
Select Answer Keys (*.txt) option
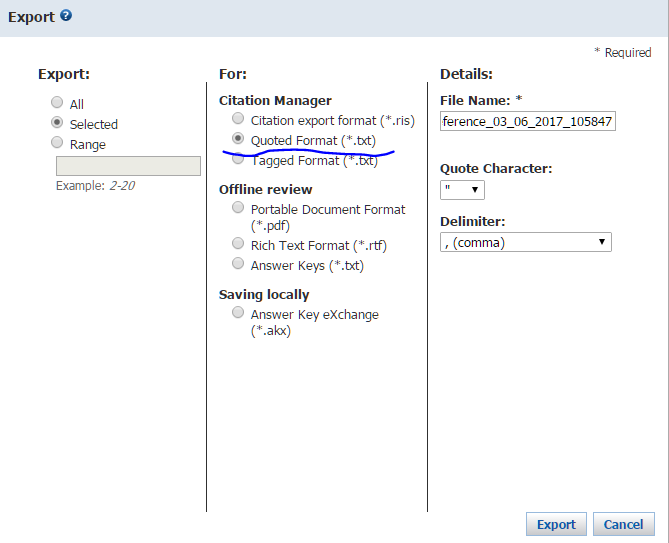[238, 263]
